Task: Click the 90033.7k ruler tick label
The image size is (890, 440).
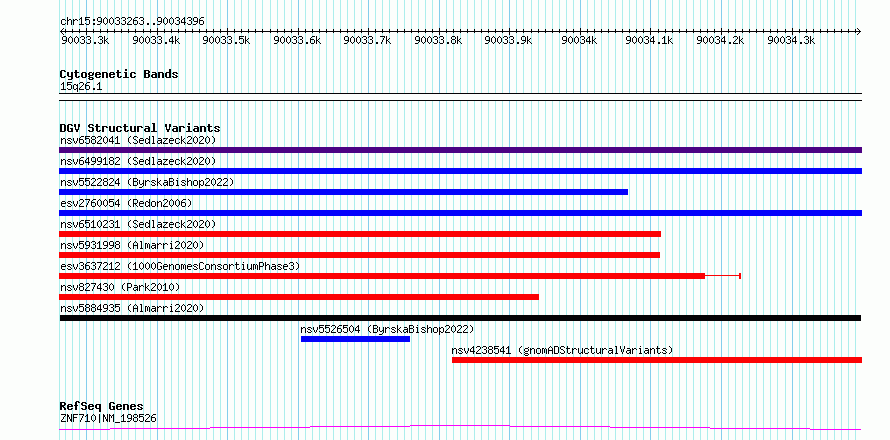Action: click(x=367, y=40)
